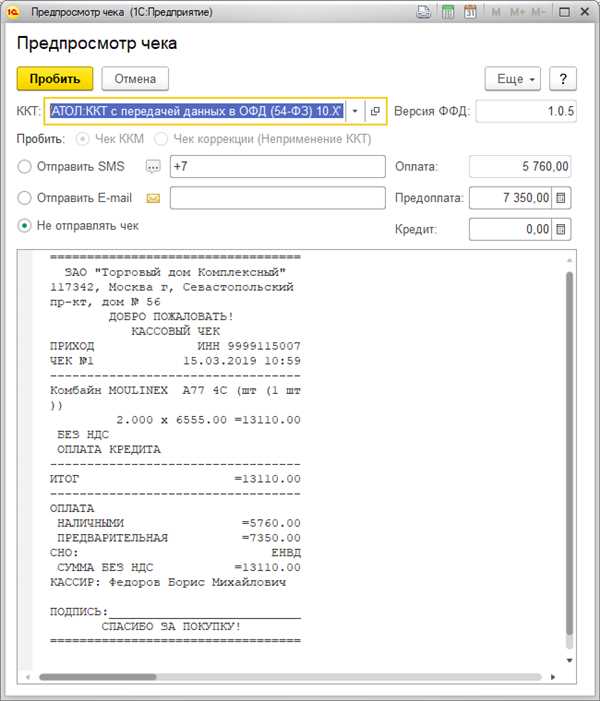Image resolution: width=600 pixels, height=701 pixels.
Task: Click the M- memory subtract button
Action: tap(539, 12)
